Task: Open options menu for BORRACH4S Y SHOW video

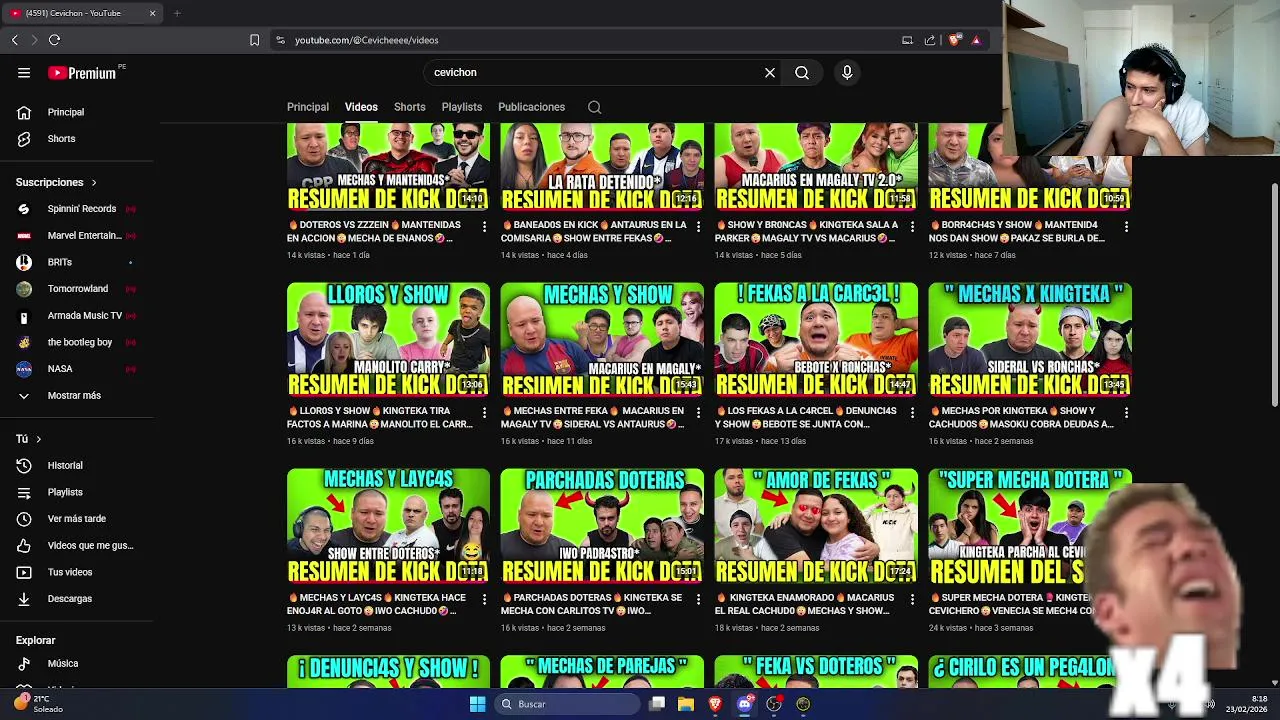Action: pos(1126,227)
